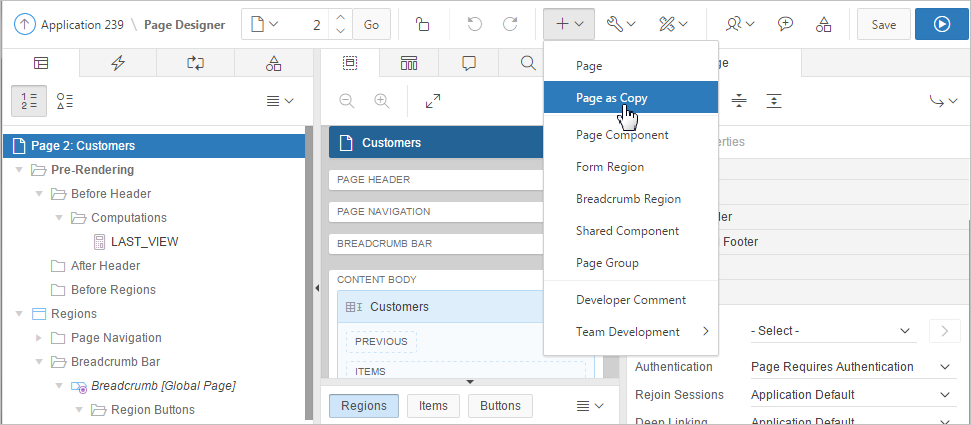Toggle the Items gallery button
Viewport: 971px width, 425px height.
433,405
